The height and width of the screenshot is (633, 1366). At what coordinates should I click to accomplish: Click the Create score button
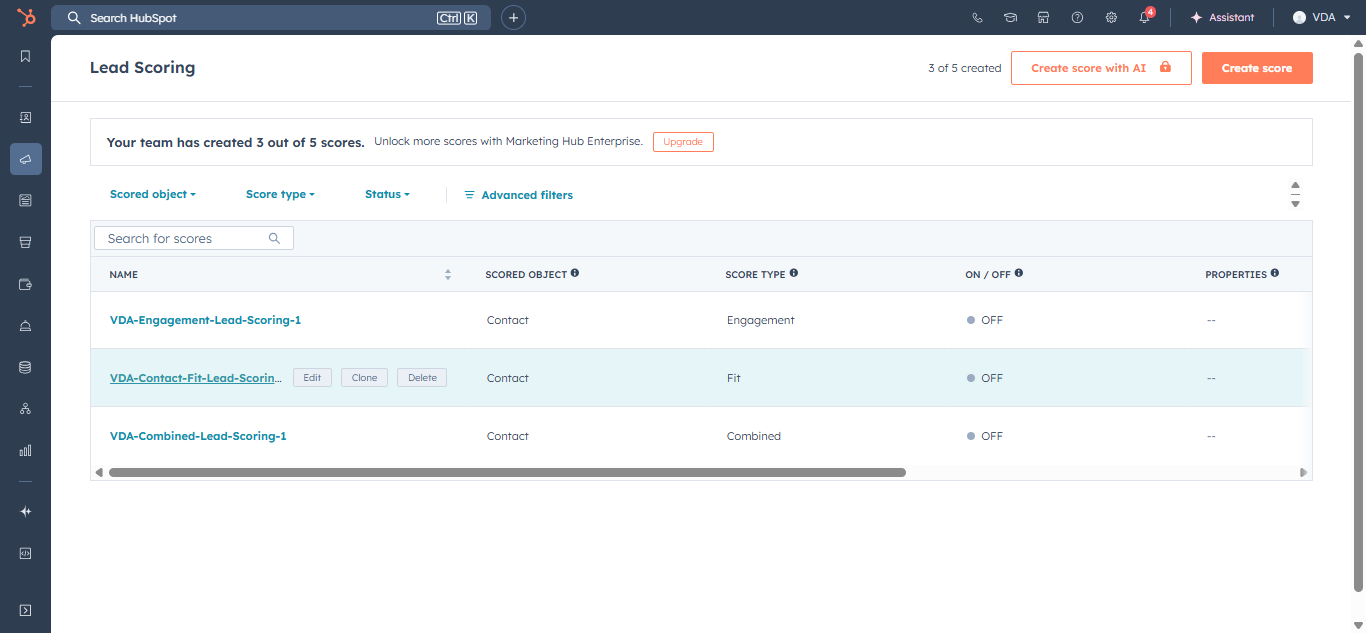click(x=1257, y=68)
